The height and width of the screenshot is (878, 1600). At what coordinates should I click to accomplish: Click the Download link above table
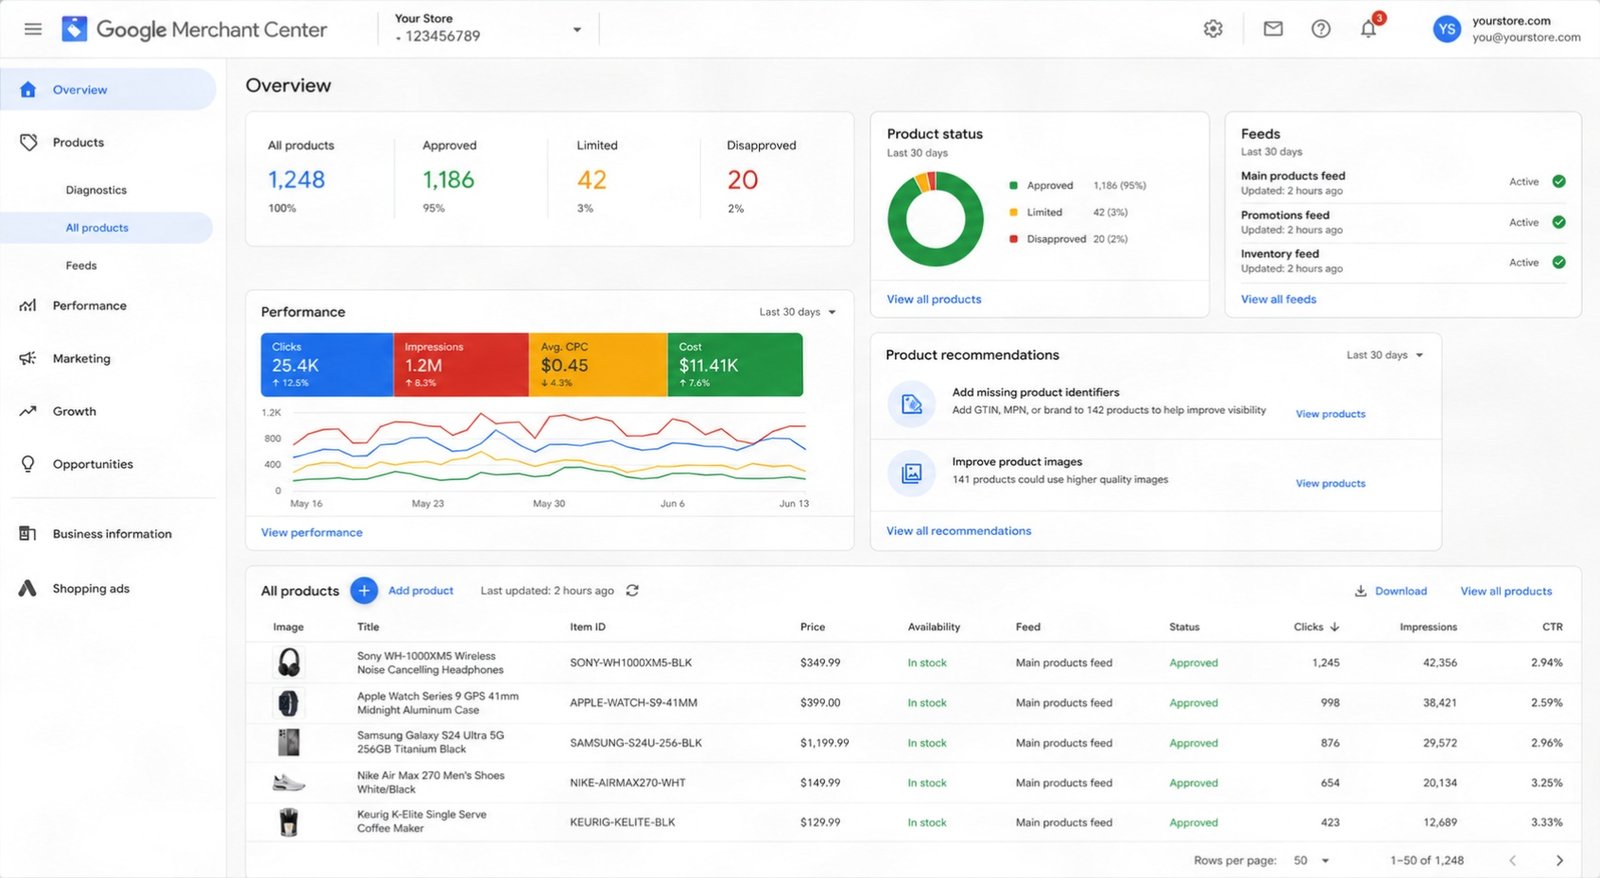[x=1400, y=591]
